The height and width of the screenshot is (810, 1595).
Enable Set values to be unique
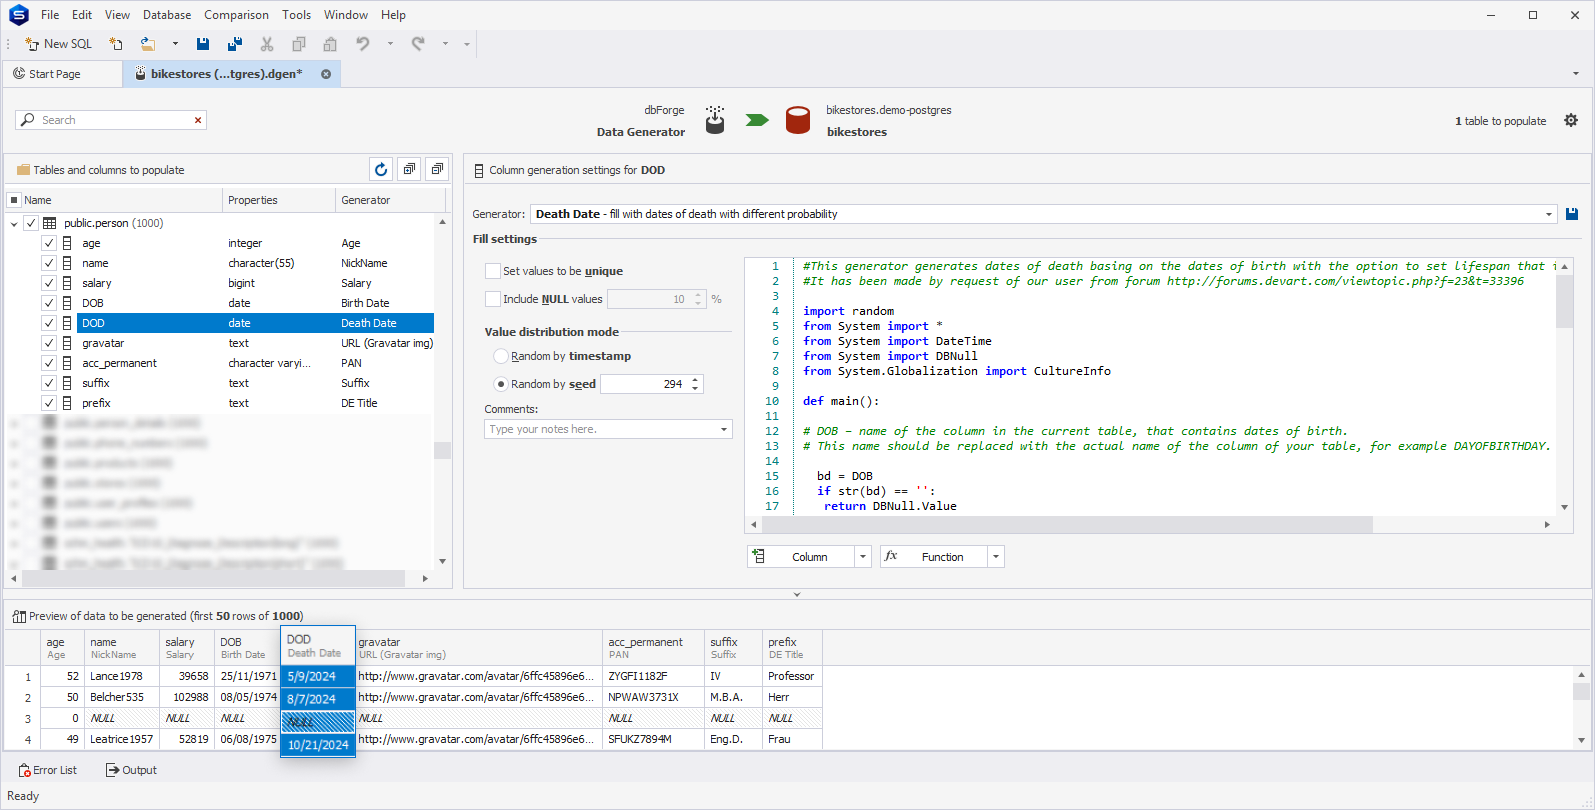pyautogui.click(x=493, y=271)
